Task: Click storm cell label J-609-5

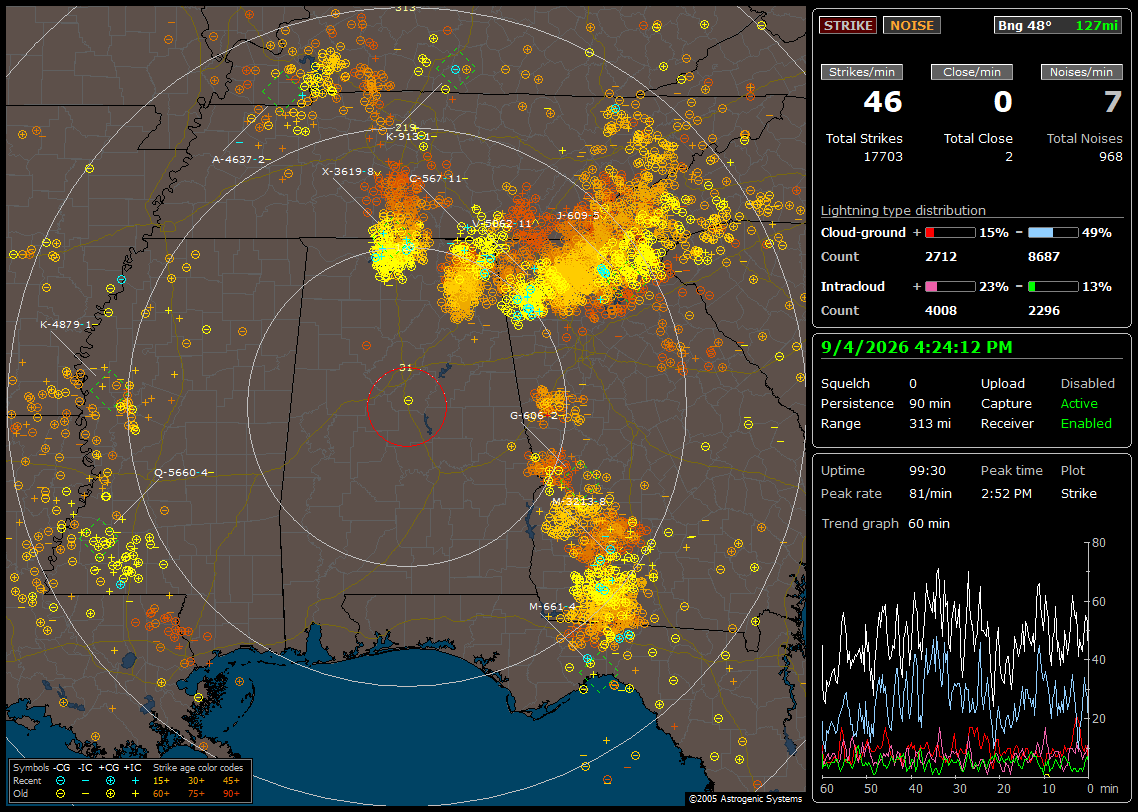Action: tap(578, 216)
